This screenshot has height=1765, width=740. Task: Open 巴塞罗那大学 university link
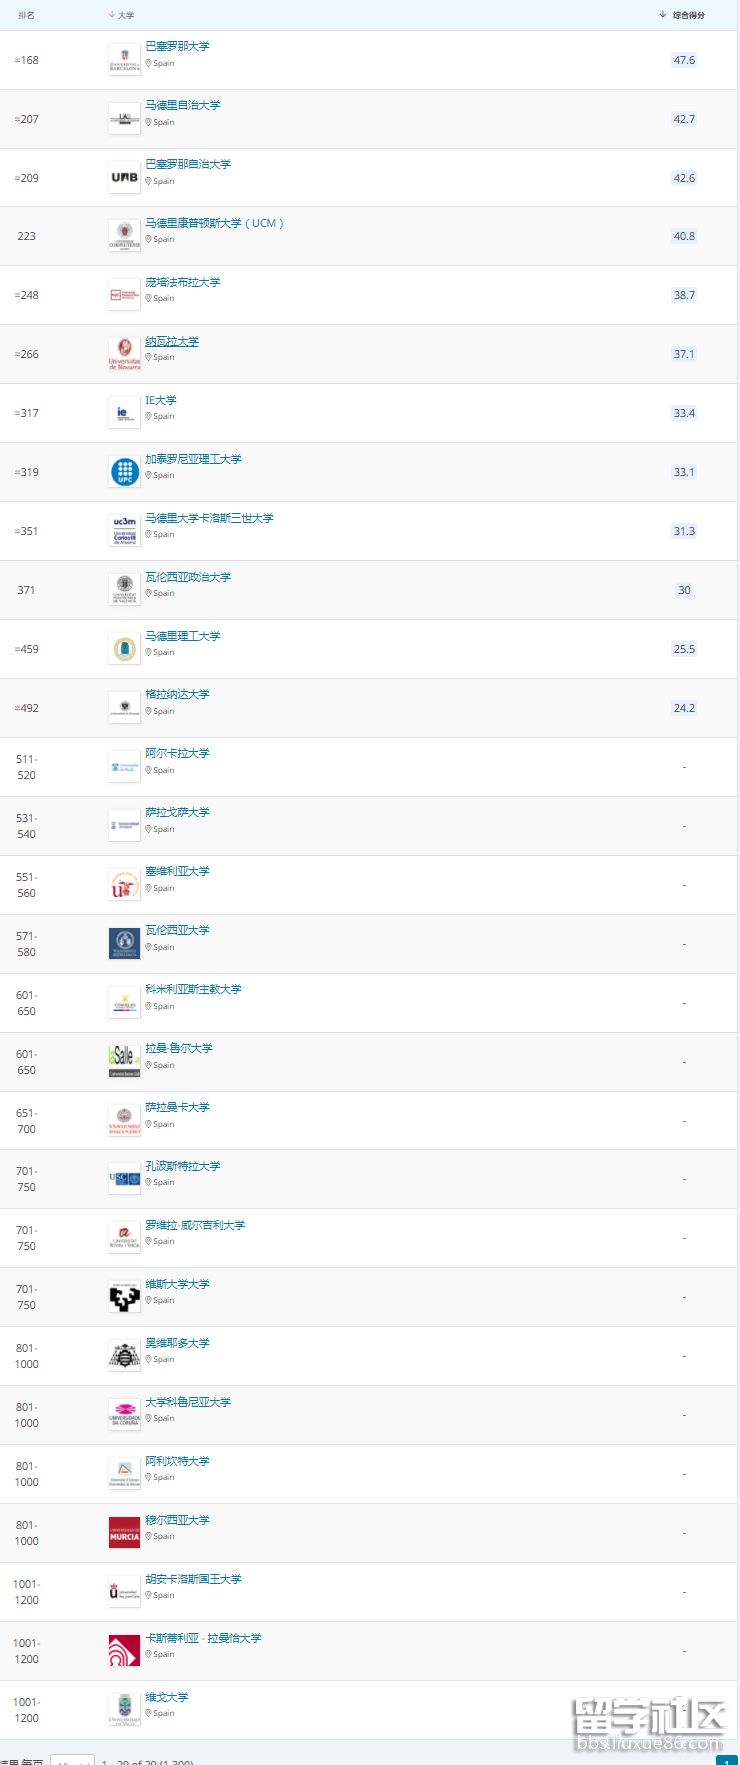coord(177,46)
